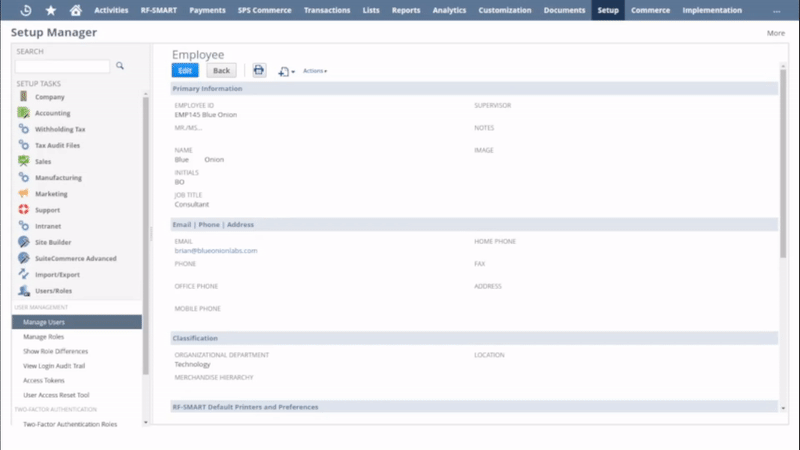
Task: Click the Accounting task icon
Action: [x=23, y=113]
